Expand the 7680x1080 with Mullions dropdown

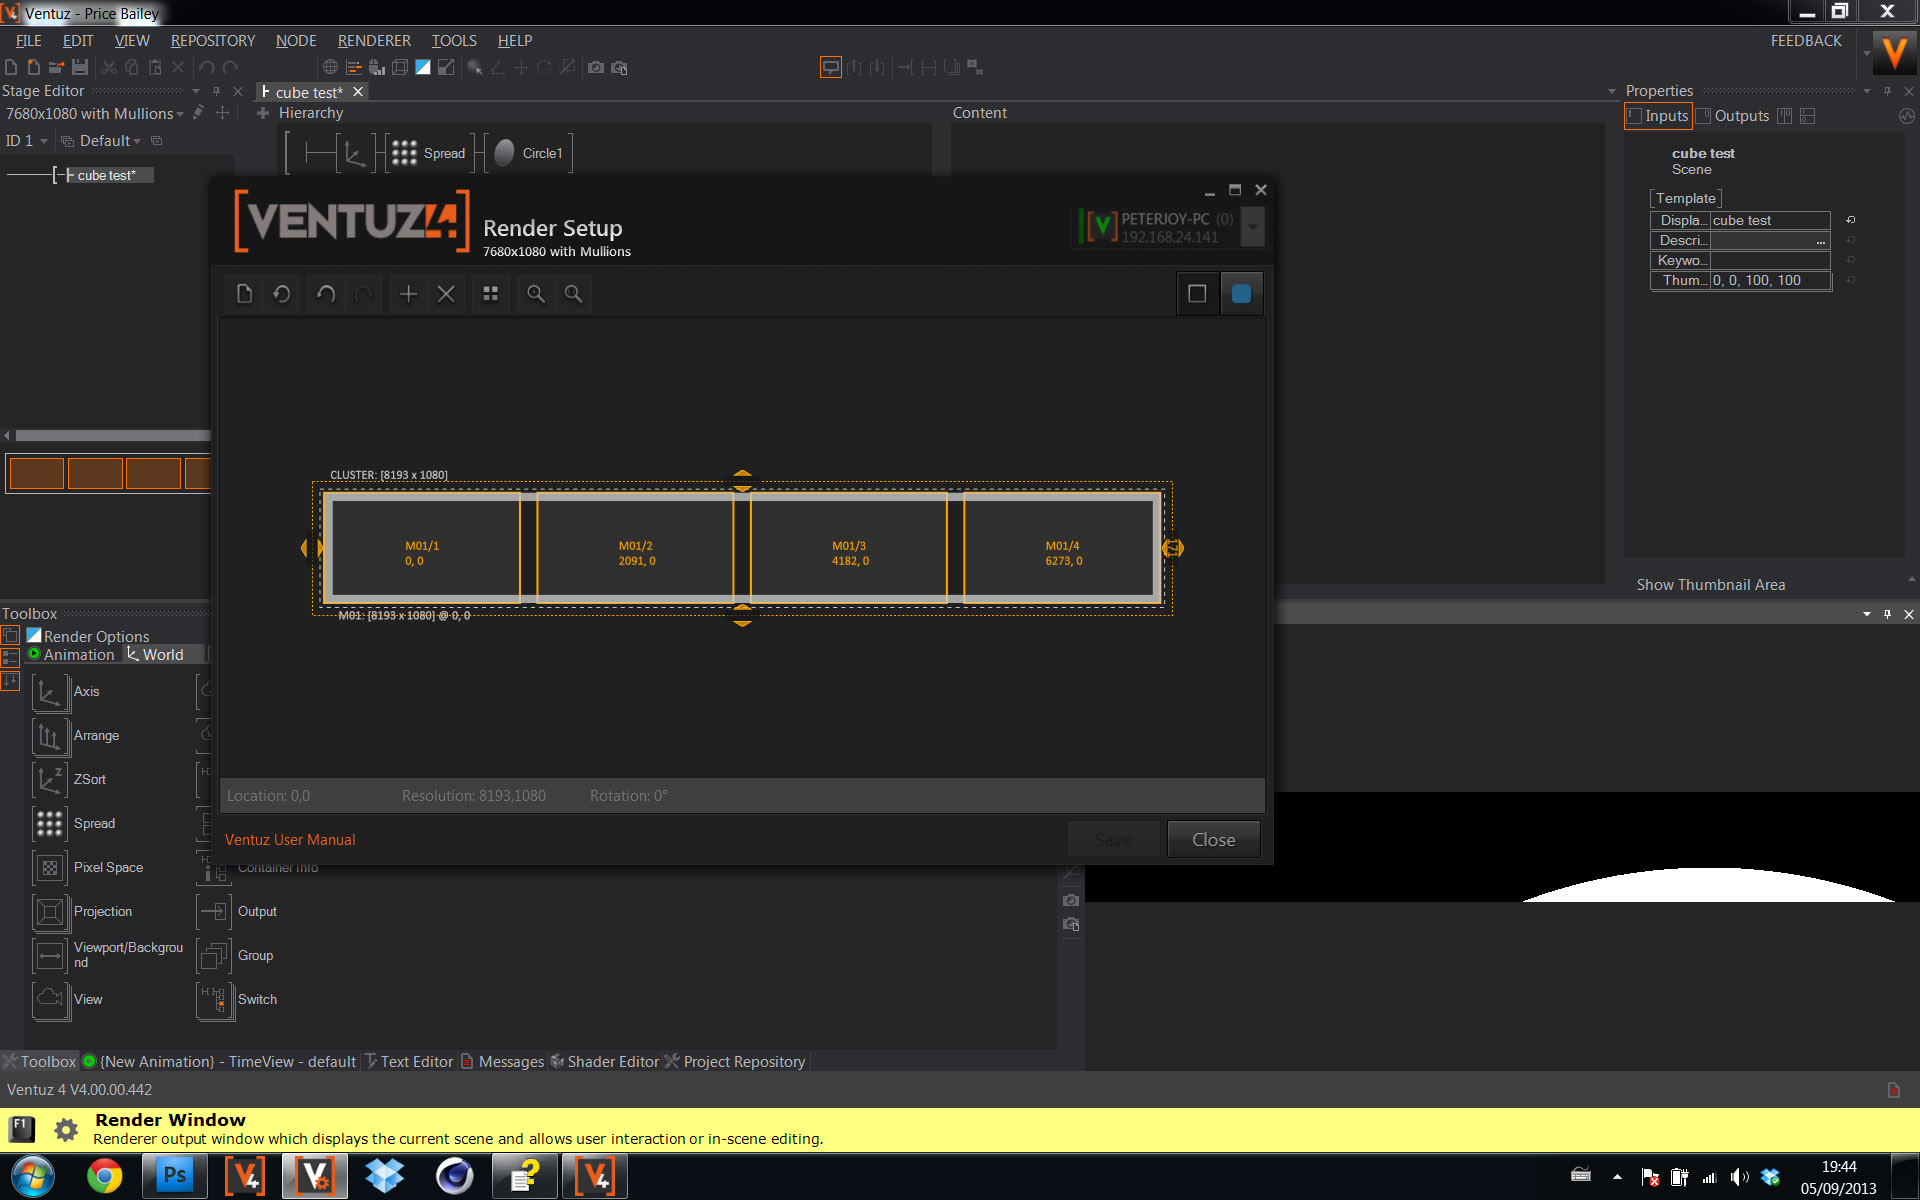(x=180, y=114)
